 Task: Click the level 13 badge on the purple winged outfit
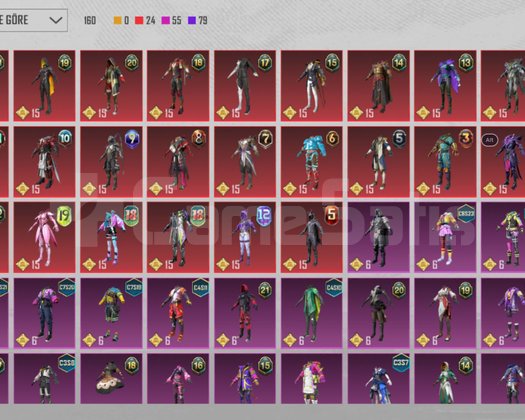click(x=466, y=63)
